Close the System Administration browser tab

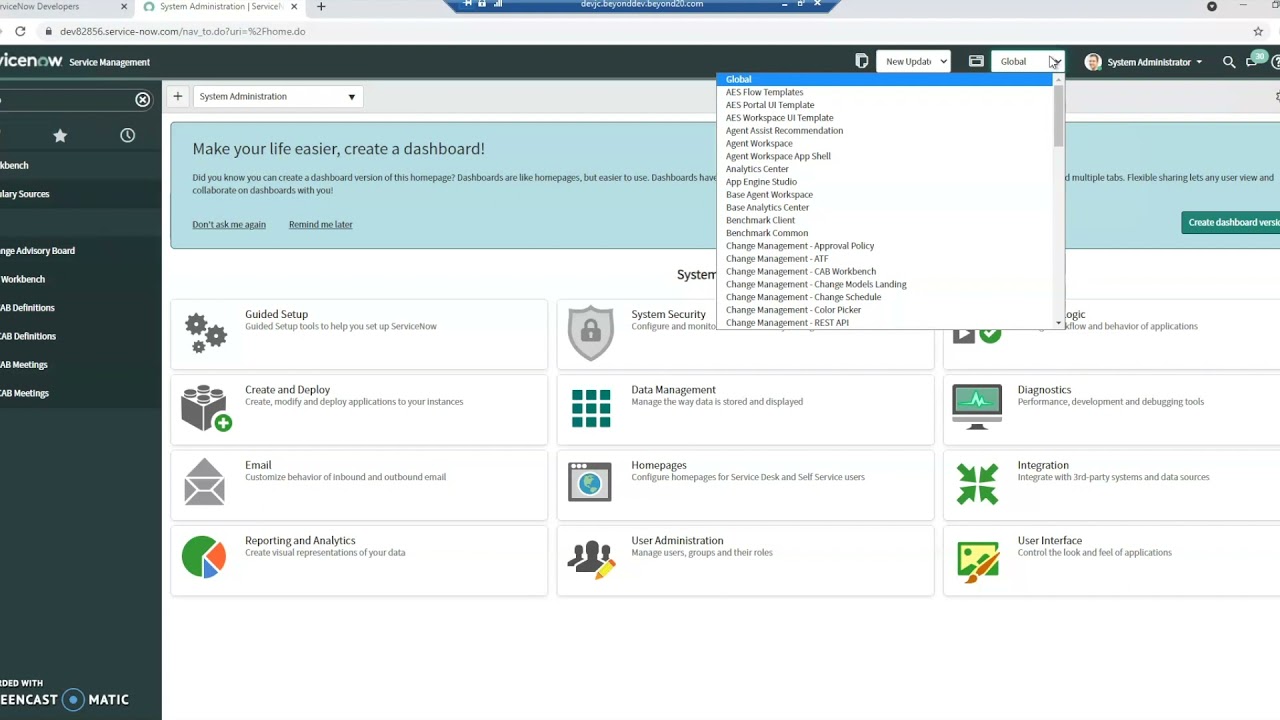click(x=295, y=7)
